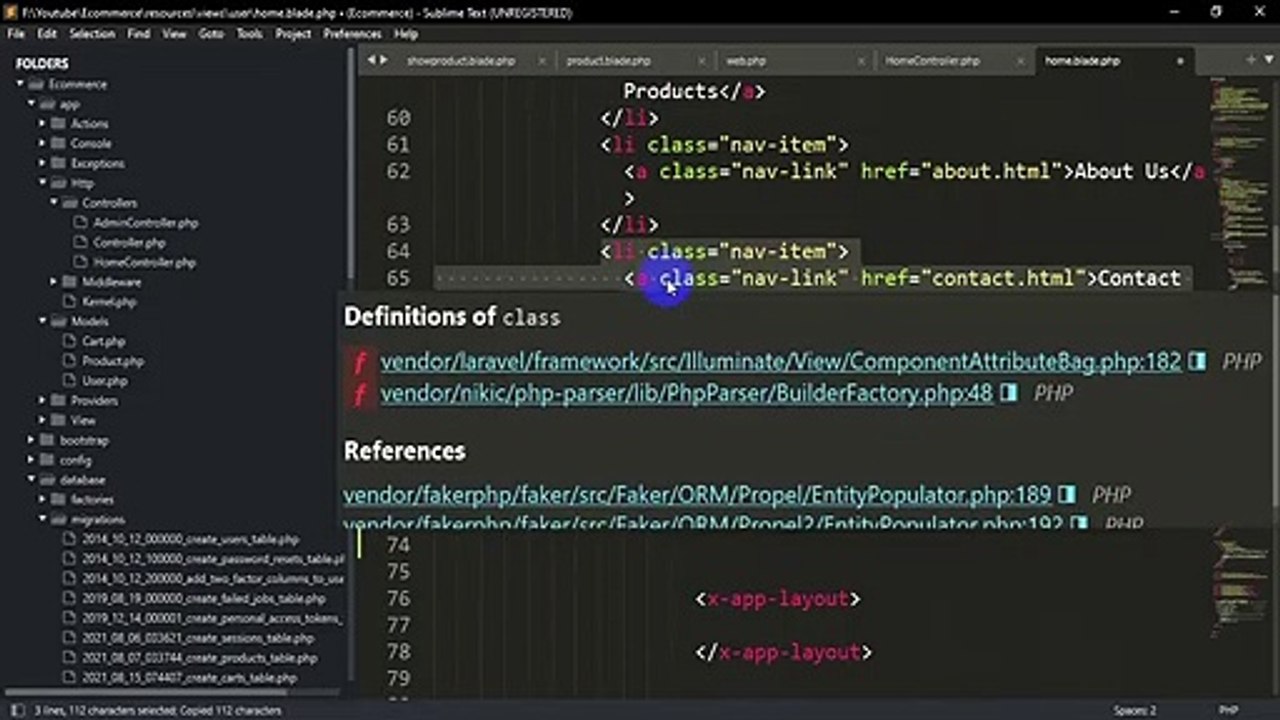
Task: Click goto icon beside Propel/EntityPopulator.php:189
Action: click(x=1067, y=495)
